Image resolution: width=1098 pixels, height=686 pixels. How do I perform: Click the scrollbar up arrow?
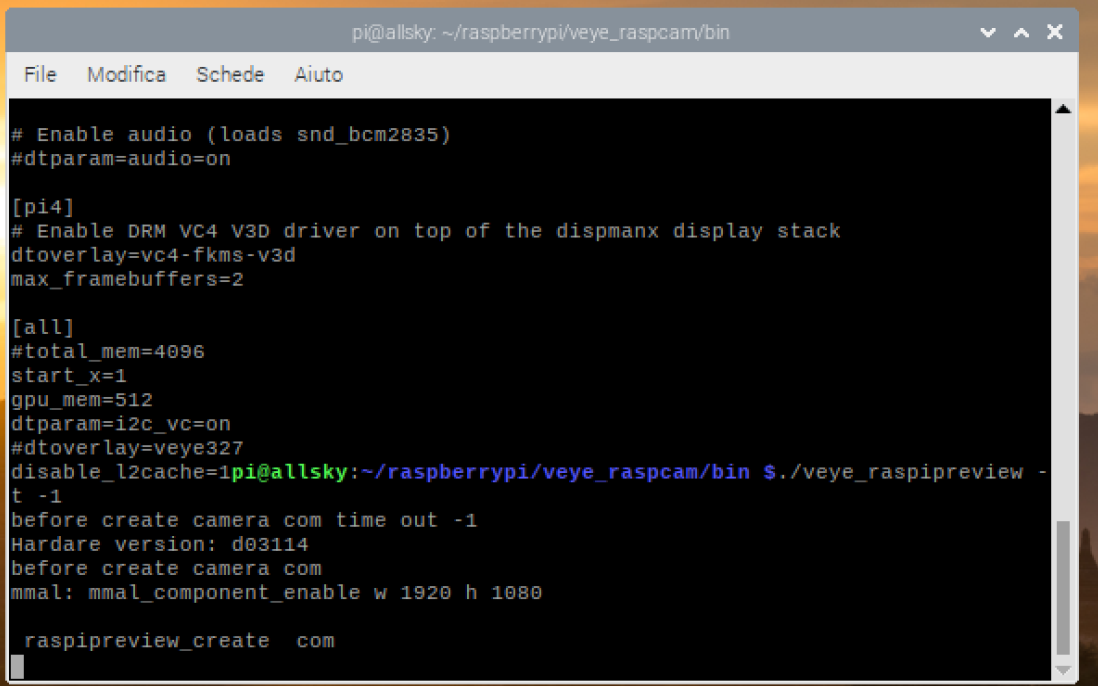pyautogui.click(x=1062, y=109)
